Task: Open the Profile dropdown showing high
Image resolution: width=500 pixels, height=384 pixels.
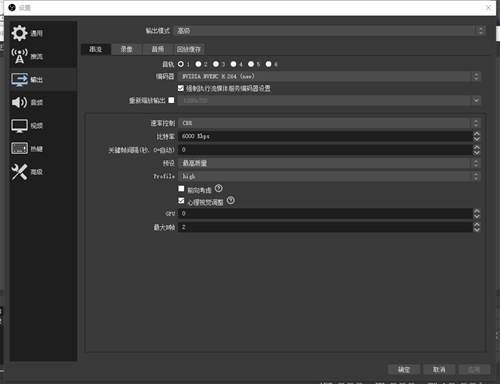Action: [x=329, y=176]
